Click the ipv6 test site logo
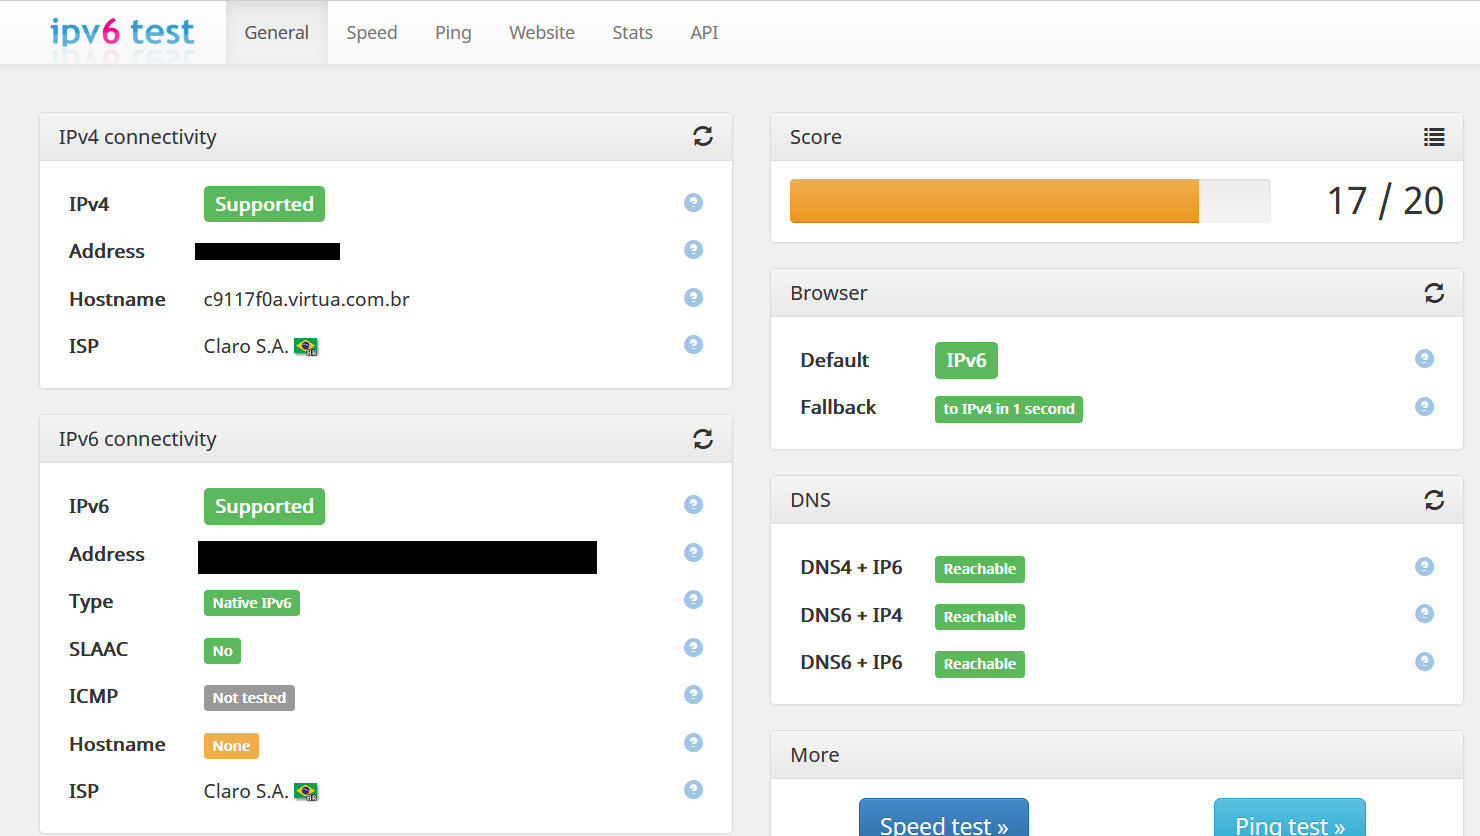The height and width of the screenshot is (836, 1480). point(122,33)
